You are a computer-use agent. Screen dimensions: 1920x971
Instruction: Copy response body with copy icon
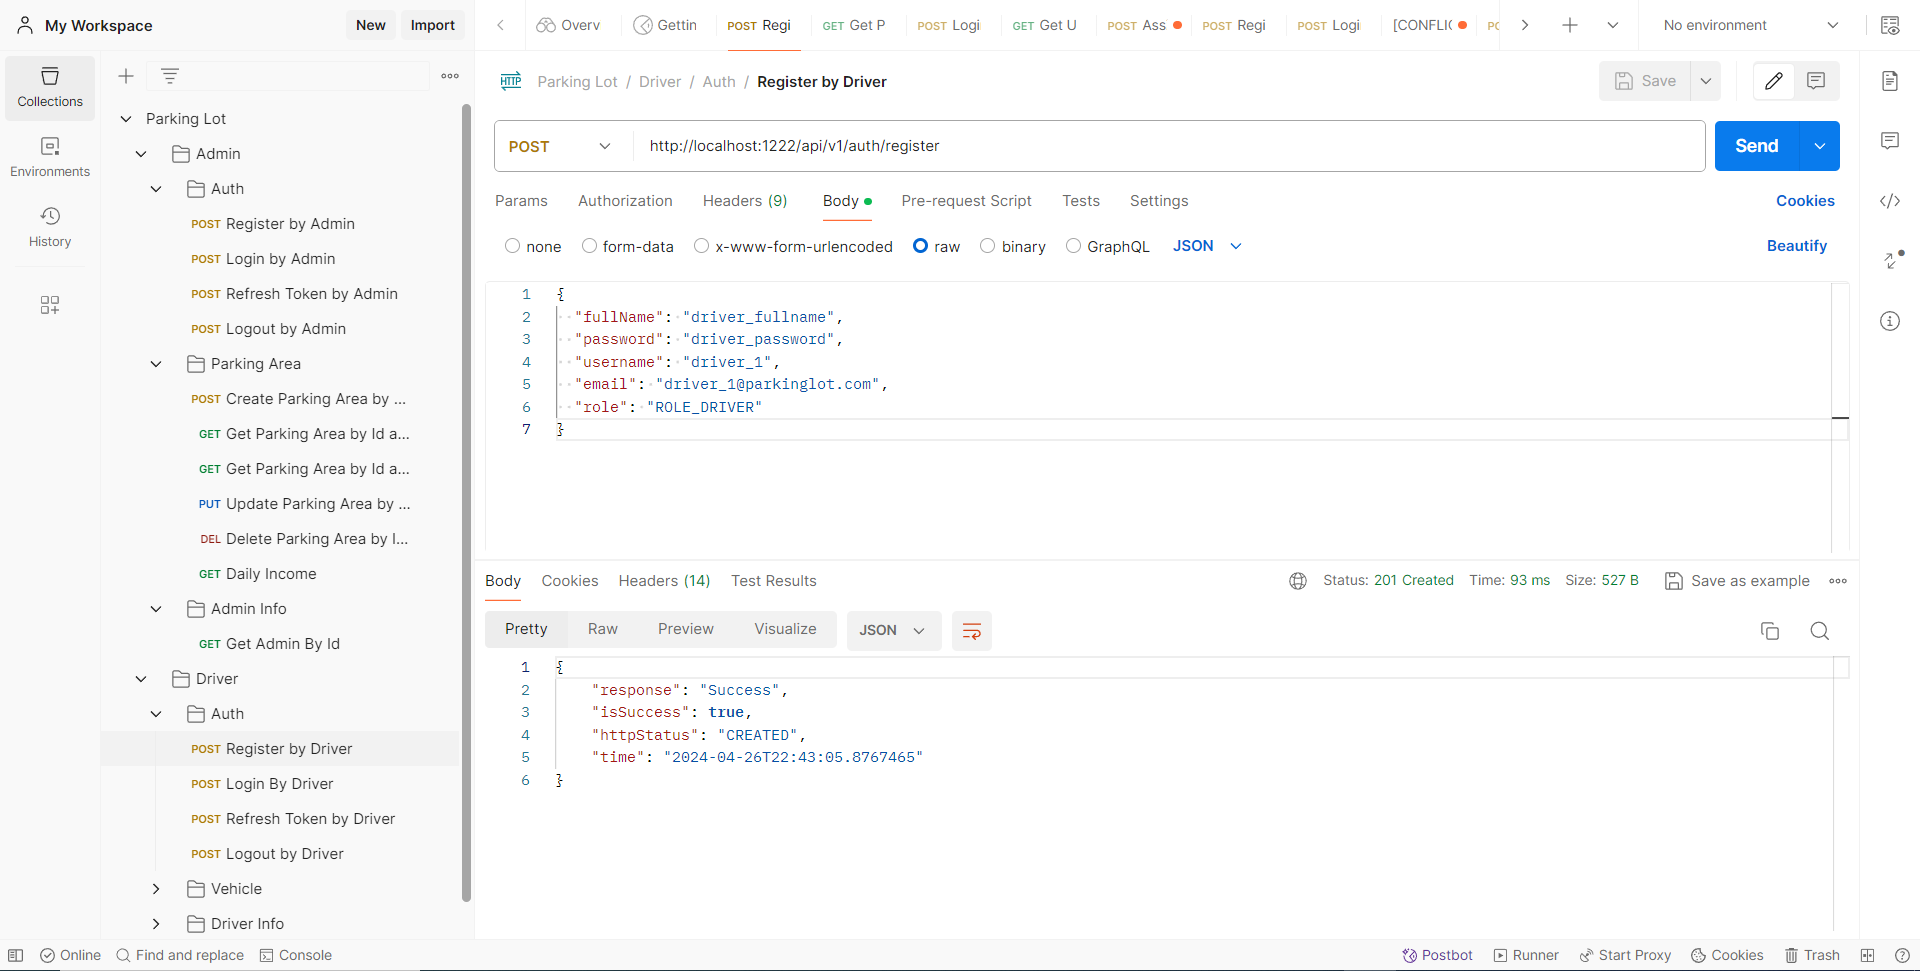(x=1770, y=631)
